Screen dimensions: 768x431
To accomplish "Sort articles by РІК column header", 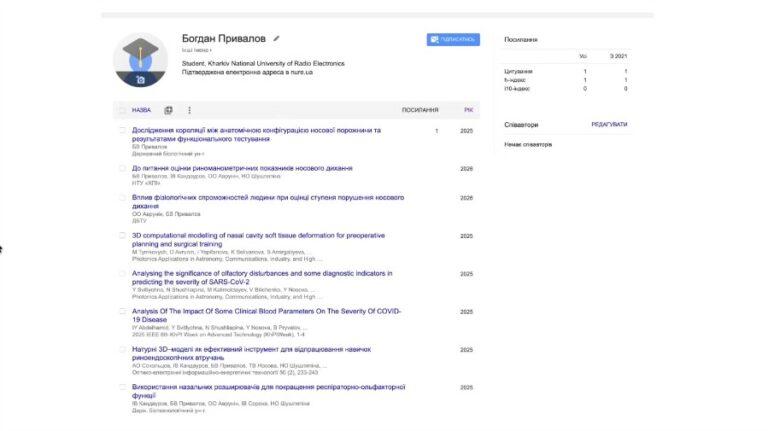I will (x=469, y=110).
